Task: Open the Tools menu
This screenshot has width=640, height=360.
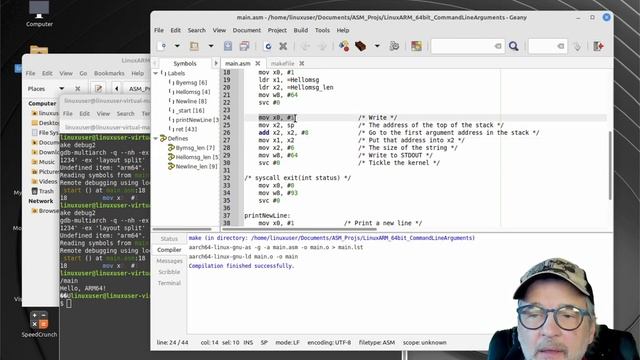Action: point(322,30)
